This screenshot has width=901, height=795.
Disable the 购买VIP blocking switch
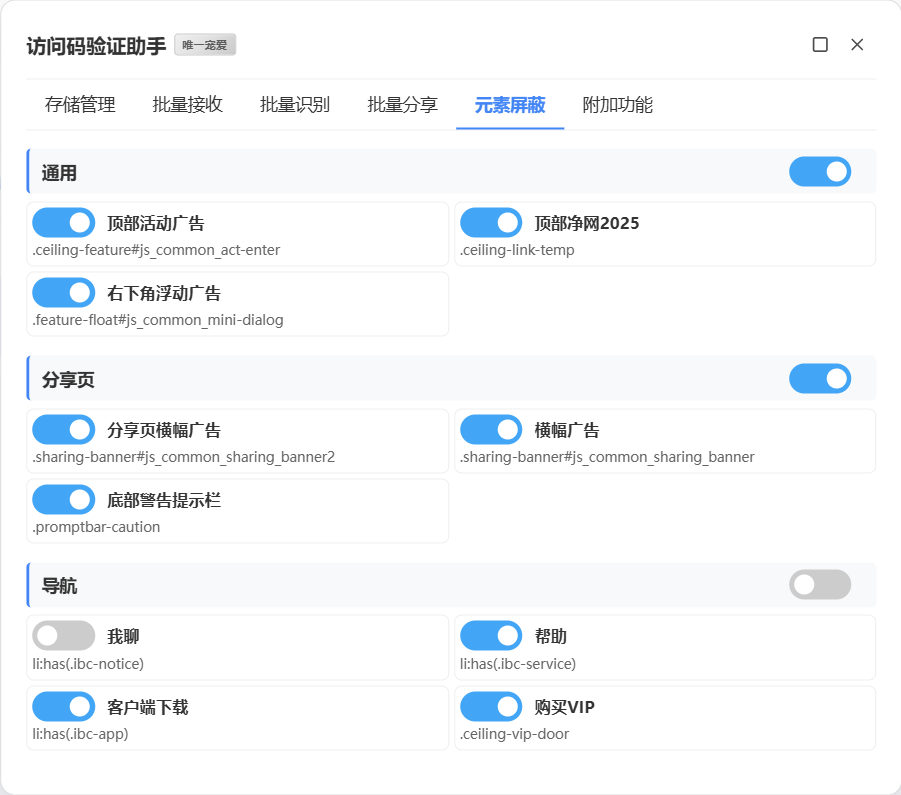(491, 707)
